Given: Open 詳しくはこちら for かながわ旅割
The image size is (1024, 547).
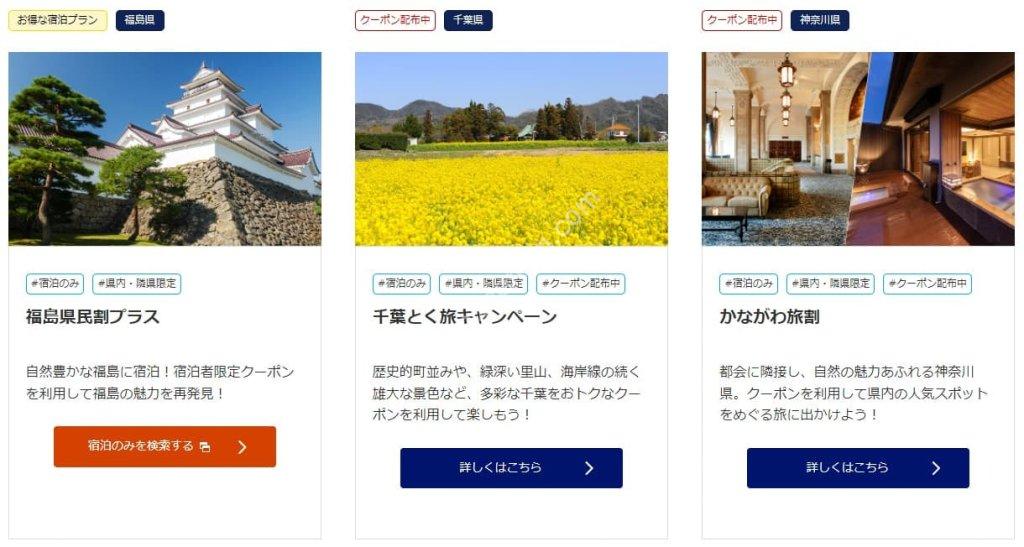Looking at the screenshot, I should (858, 468).
